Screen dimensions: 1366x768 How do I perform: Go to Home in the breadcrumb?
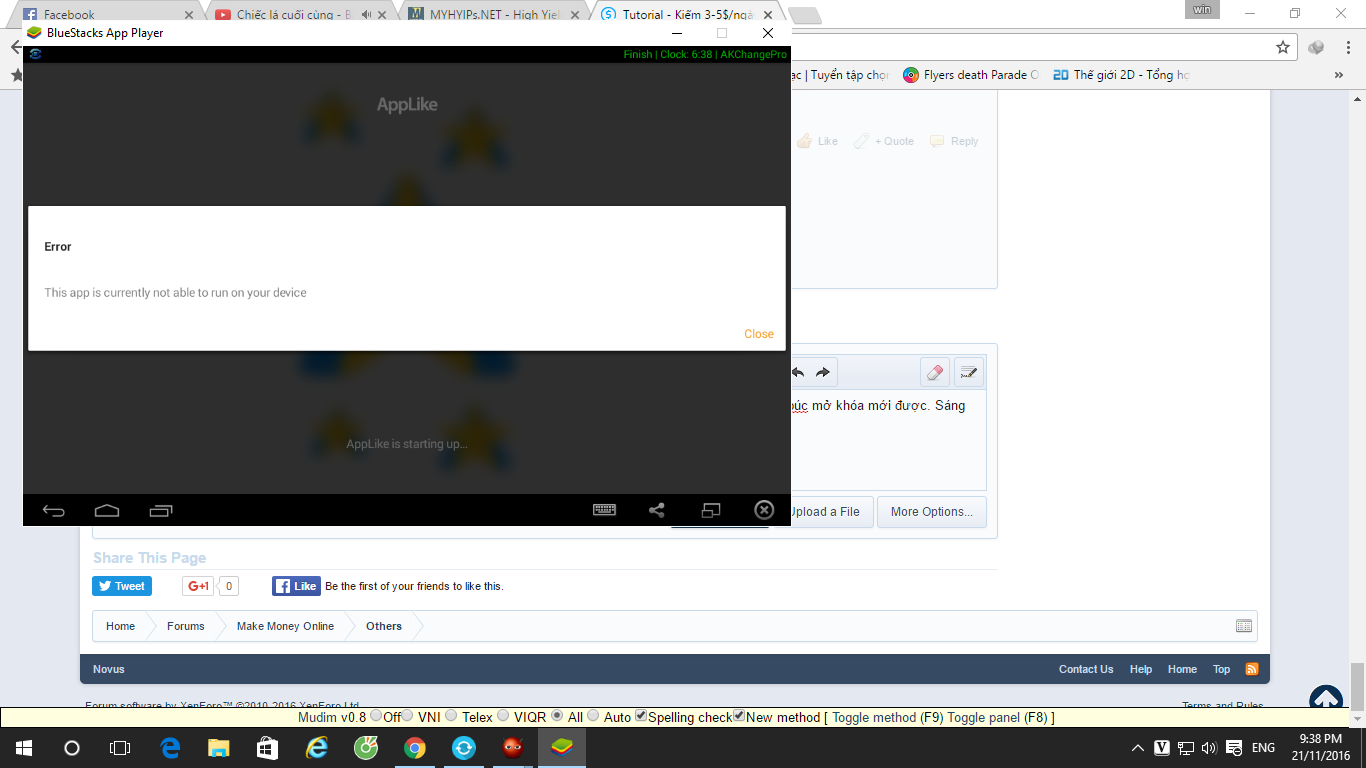(x=120, y=626)
